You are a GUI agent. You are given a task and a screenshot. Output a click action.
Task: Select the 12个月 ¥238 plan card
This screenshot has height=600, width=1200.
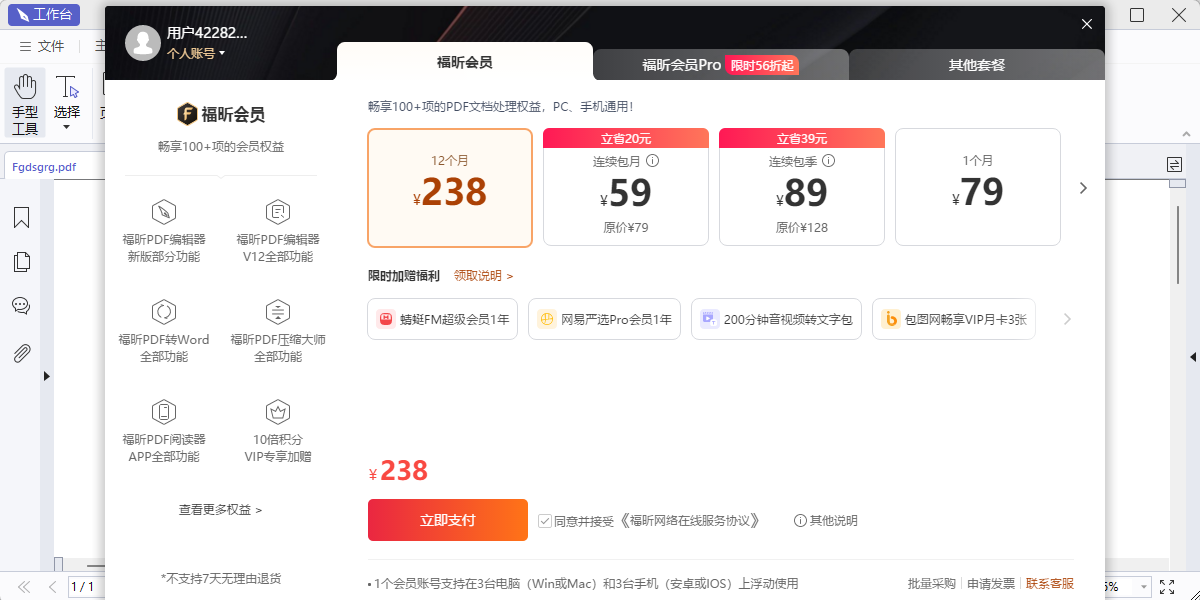tap(449, 187)
